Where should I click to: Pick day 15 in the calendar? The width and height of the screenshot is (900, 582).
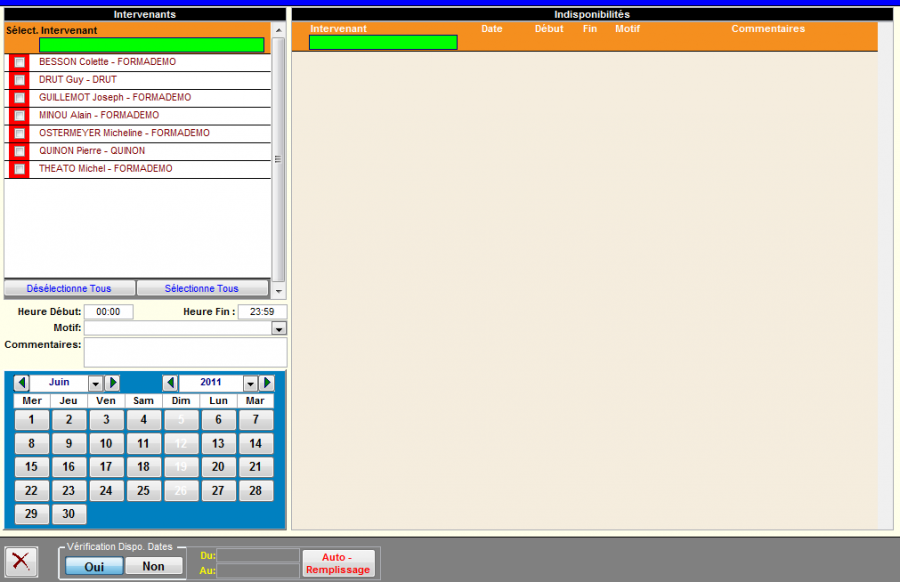pos(32,467)
